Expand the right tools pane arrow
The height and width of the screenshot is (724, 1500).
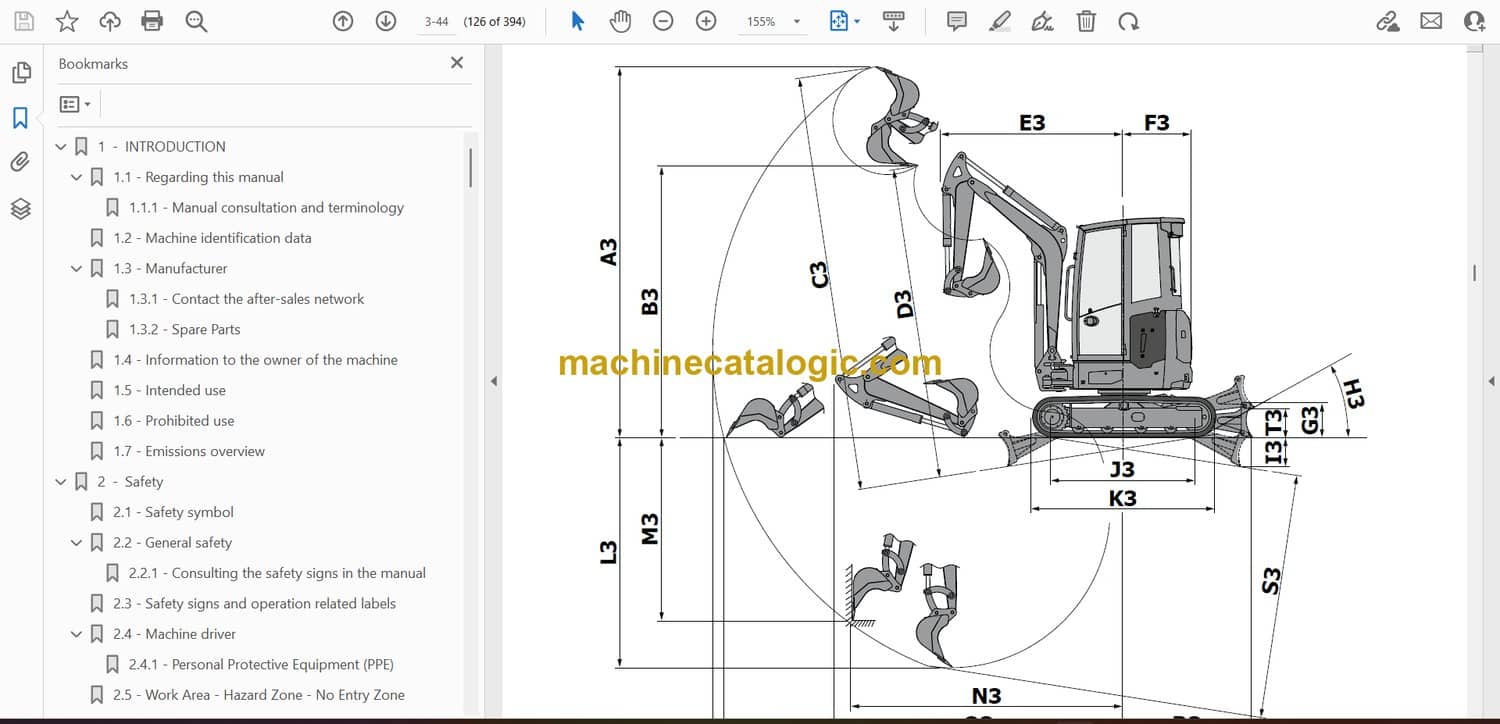[x=1491, y=381]
